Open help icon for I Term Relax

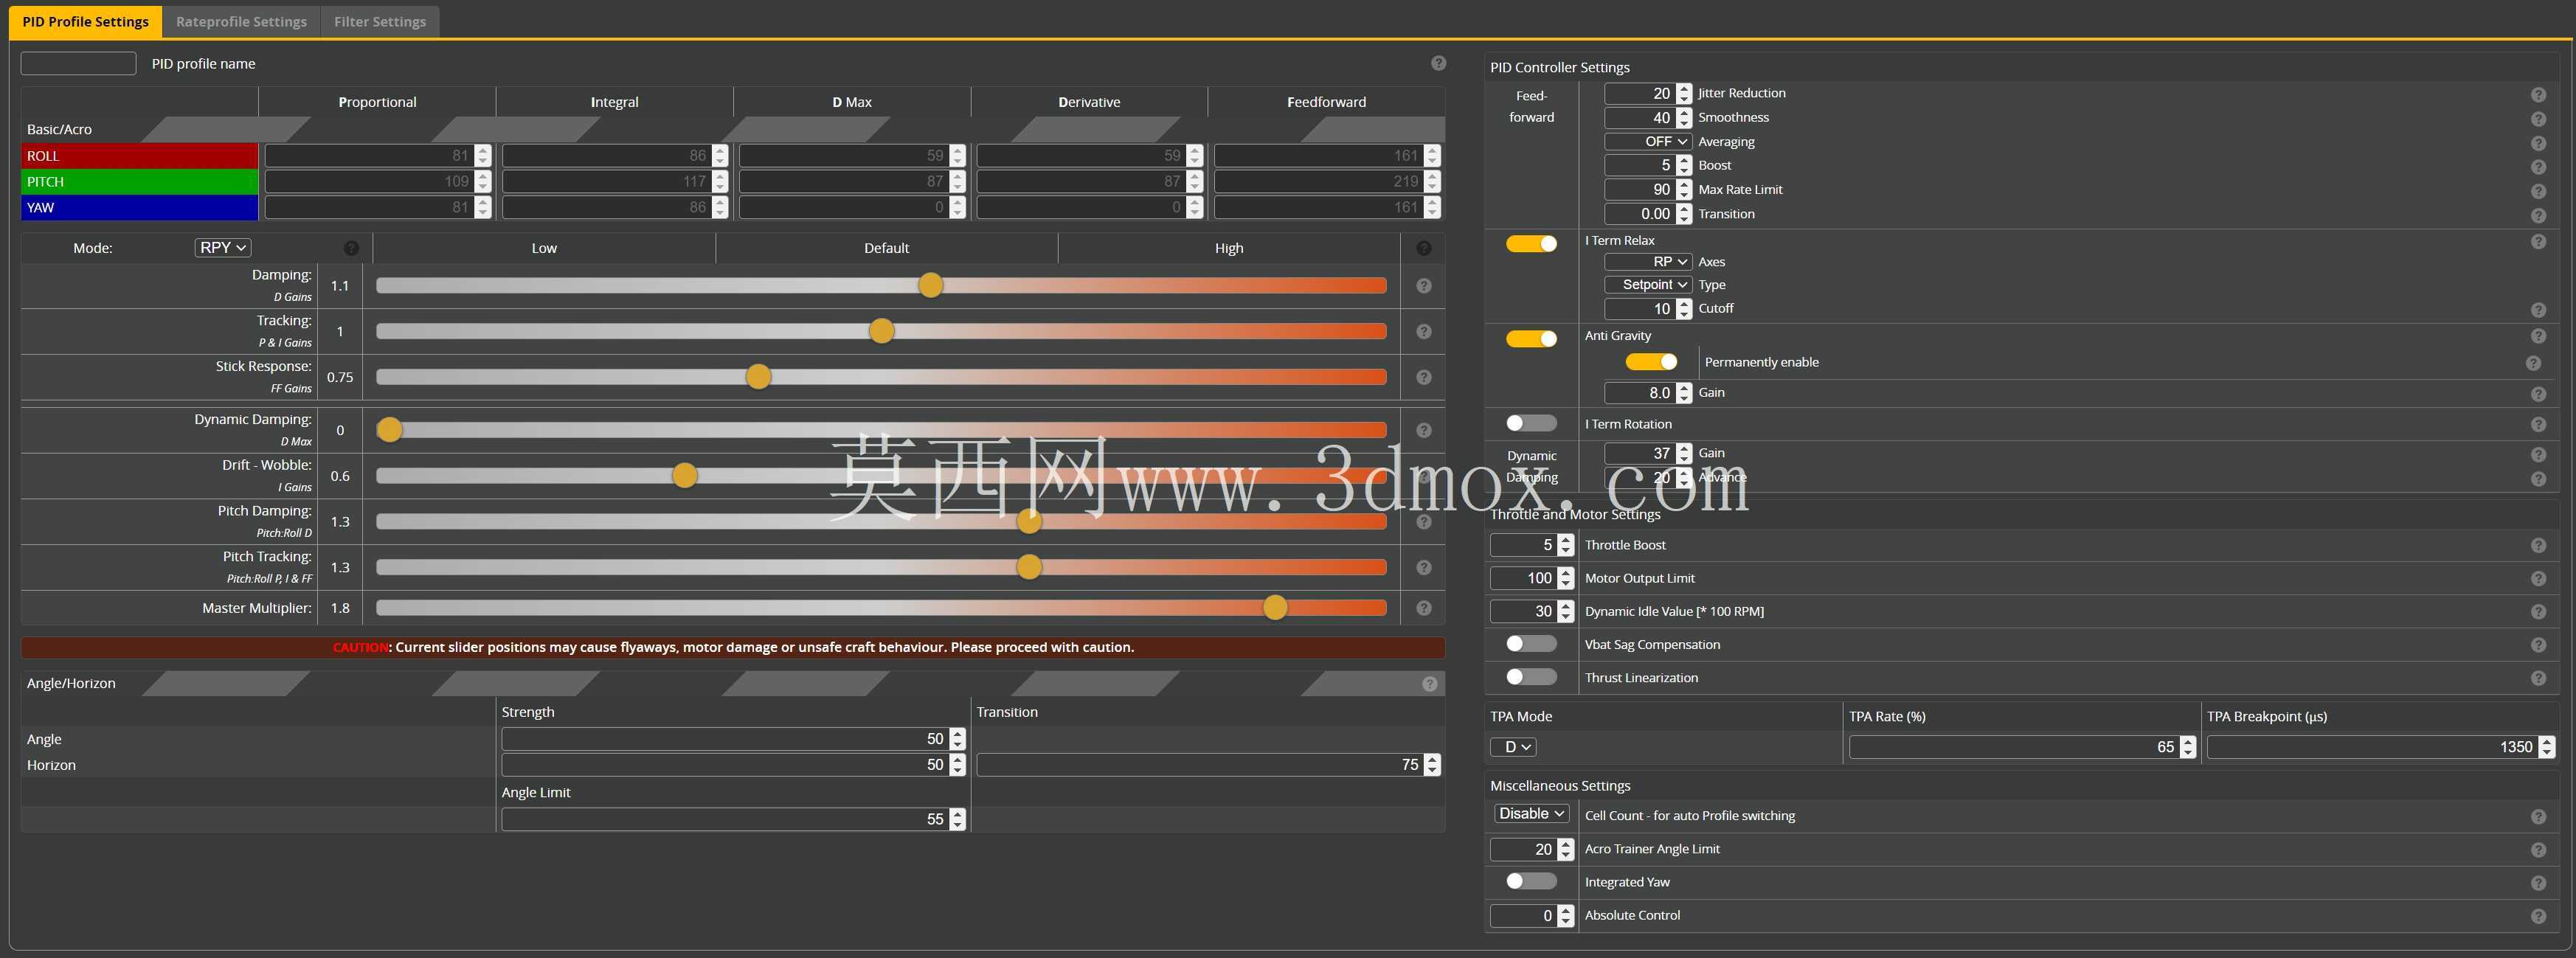coord(2538,242)
